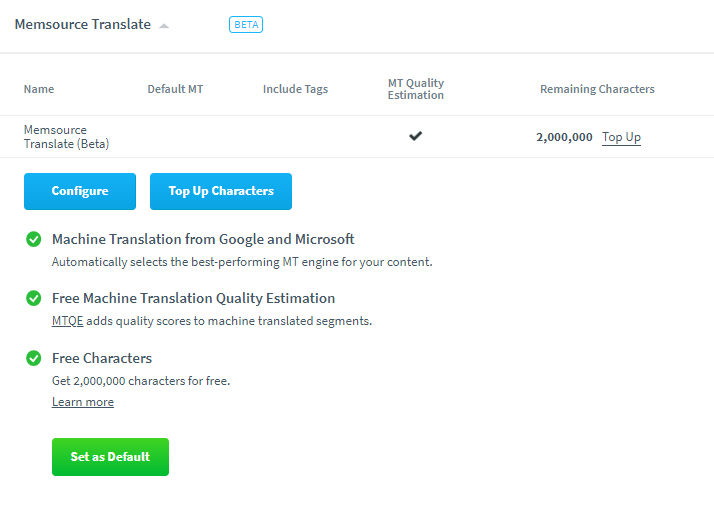Viewport: 714px width, 505px height.
Task: Follow the Learn more link
Action: [x=83, y=402]
